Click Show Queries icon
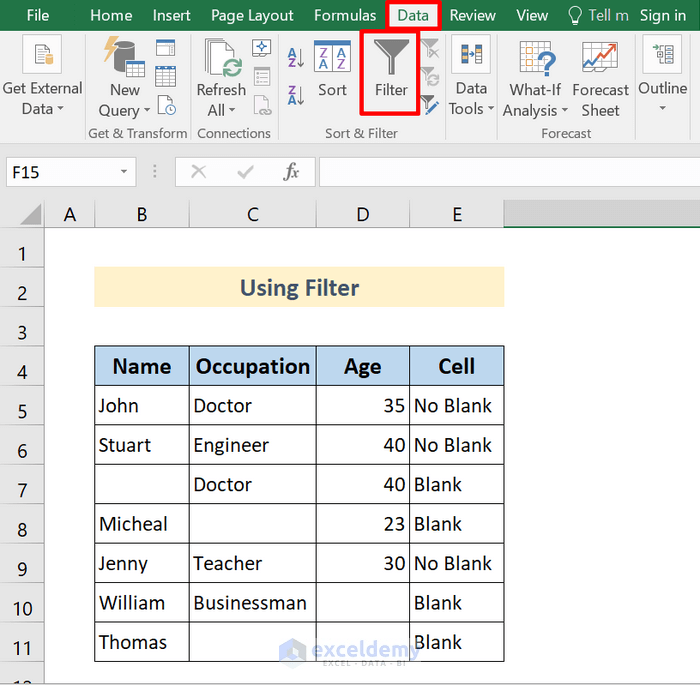 166,48
